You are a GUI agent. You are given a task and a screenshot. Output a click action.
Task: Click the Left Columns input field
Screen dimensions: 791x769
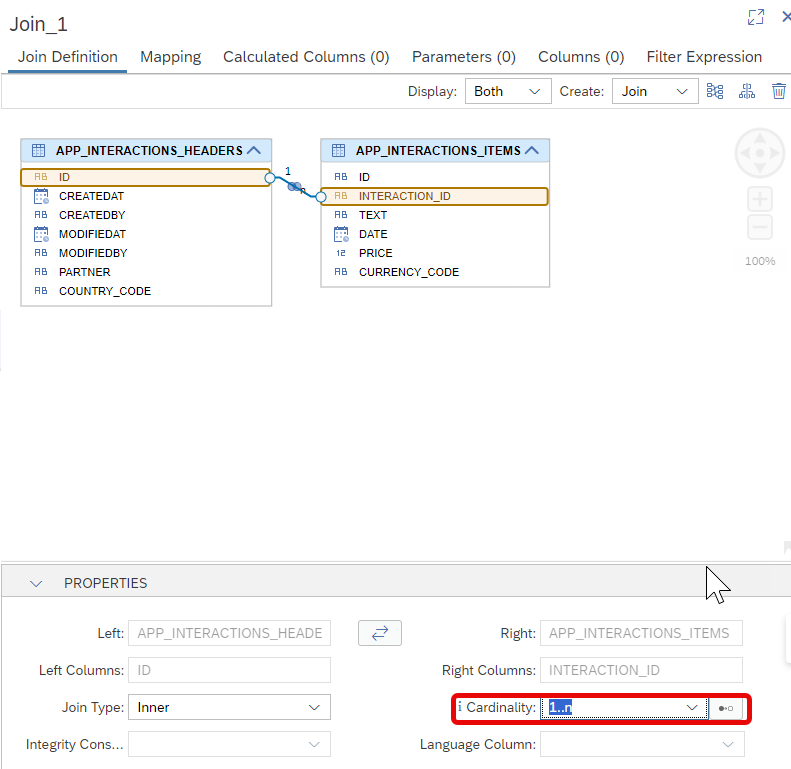click(230, 670)
